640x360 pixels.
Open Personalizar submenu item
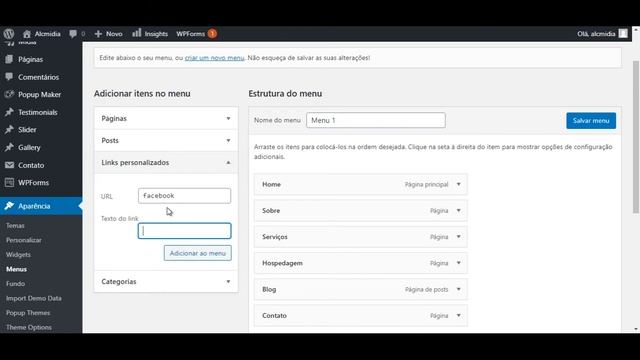(x=24, y=240)
